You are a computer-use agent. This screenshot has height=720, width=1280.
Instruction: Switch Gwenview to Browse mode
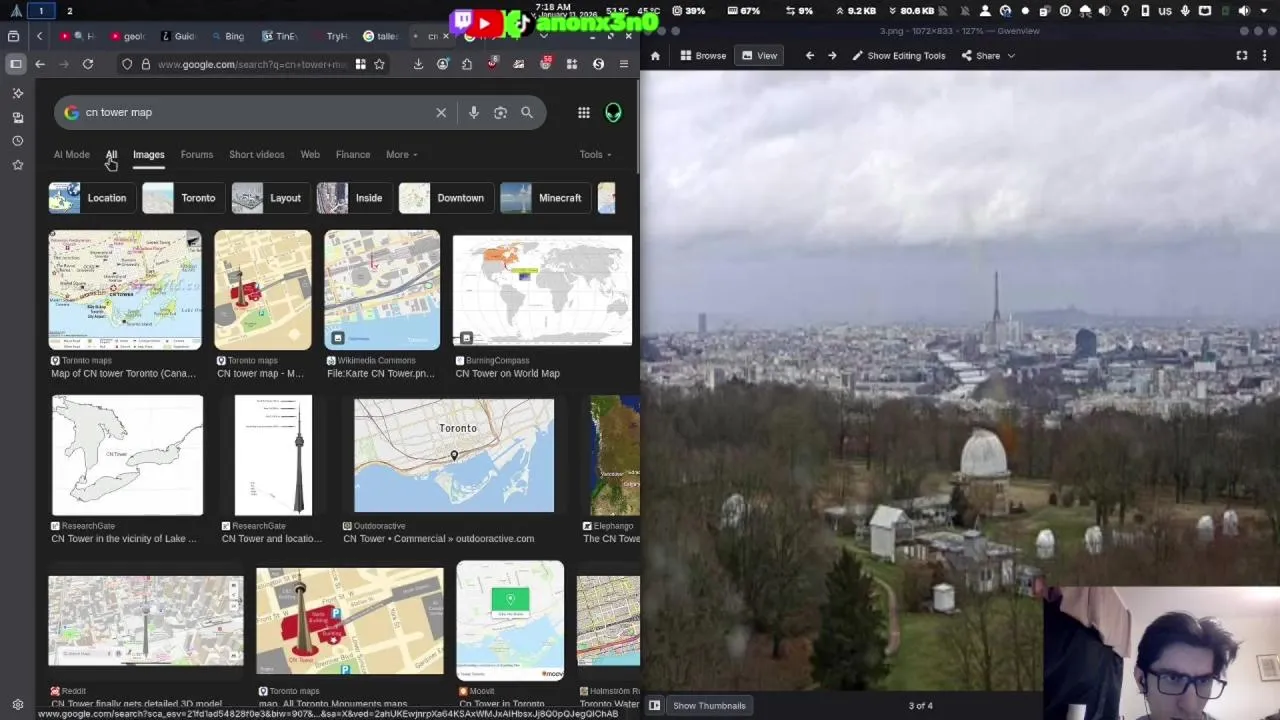pyautogui.click(x=703, y=56)
